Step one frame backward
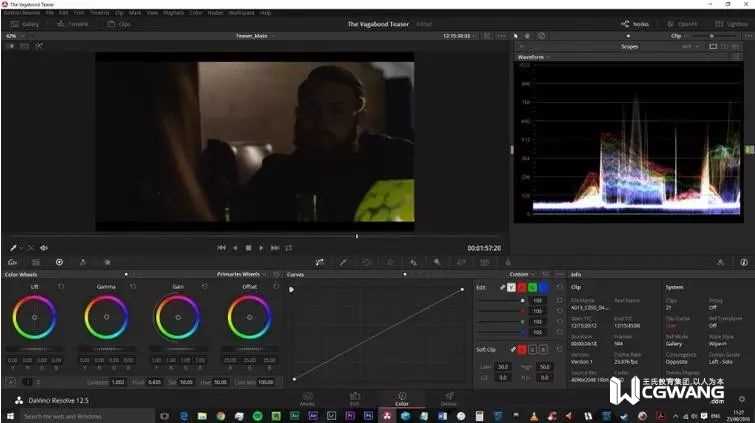This screenshot has width=755, height=423. 235,248
